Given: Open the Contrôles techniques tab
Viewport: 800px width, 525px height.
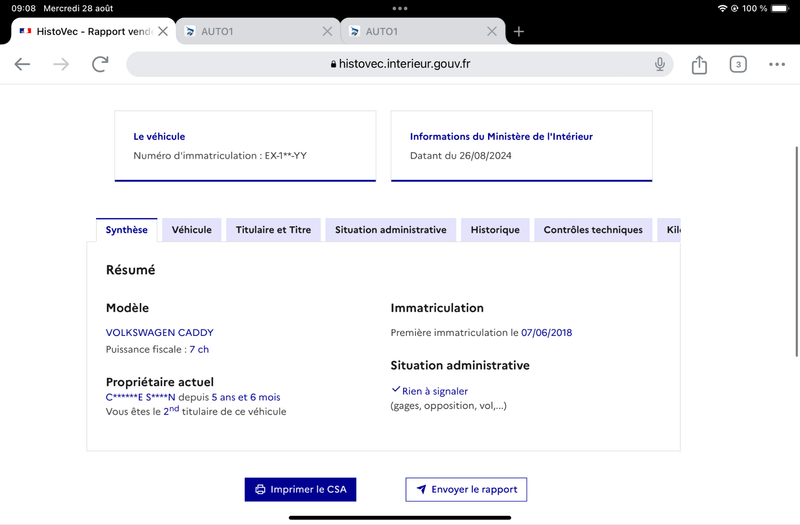Looking at the screenshot, I should coord(593,230).
